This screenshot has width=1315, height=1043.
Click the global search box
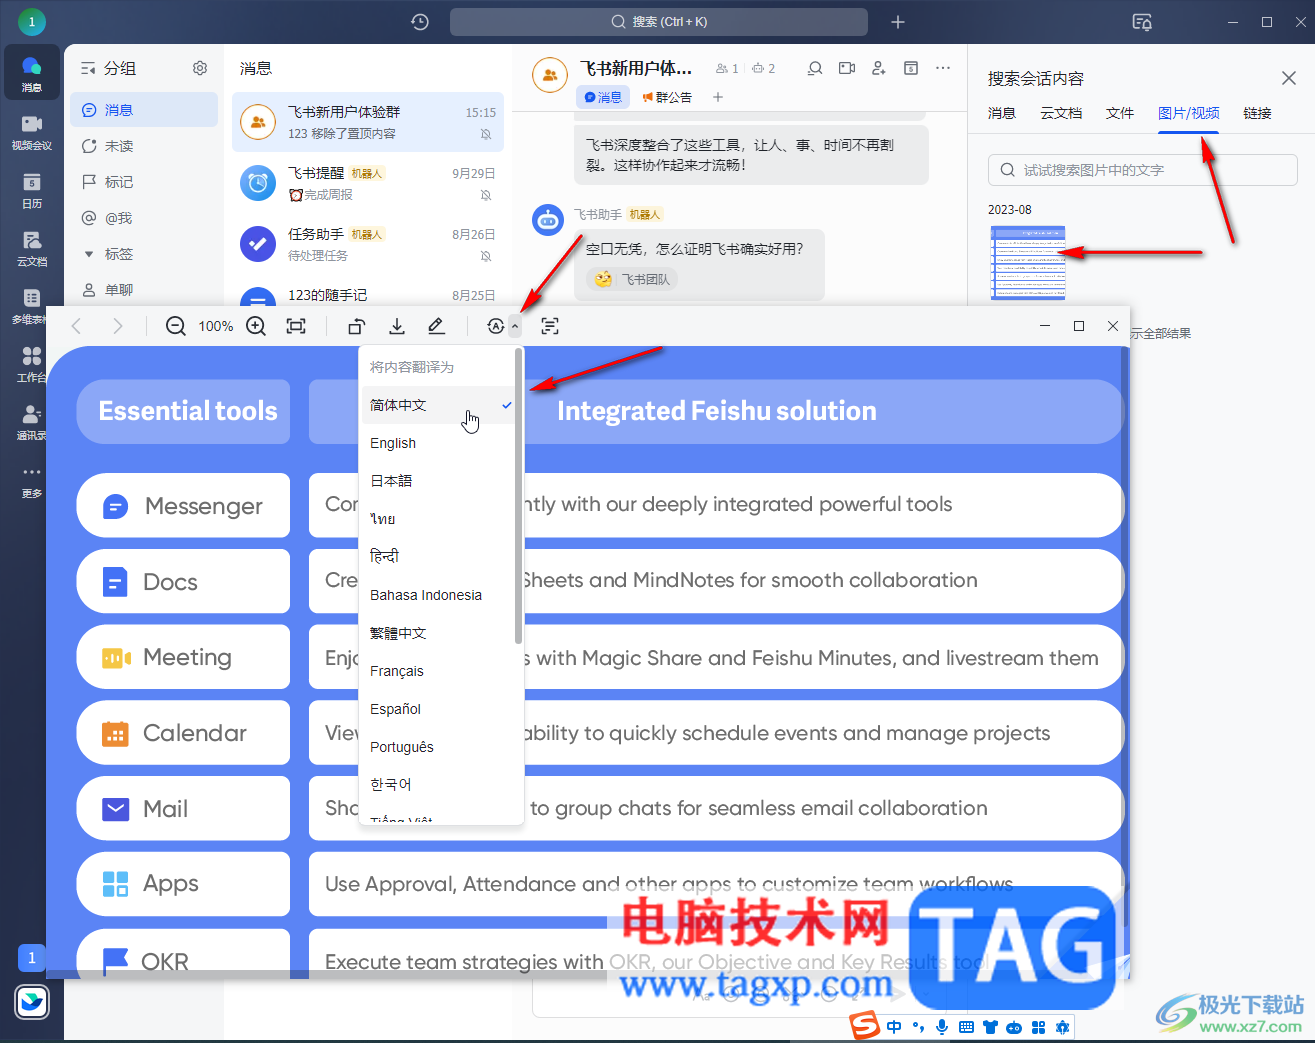tap(659, 22)
